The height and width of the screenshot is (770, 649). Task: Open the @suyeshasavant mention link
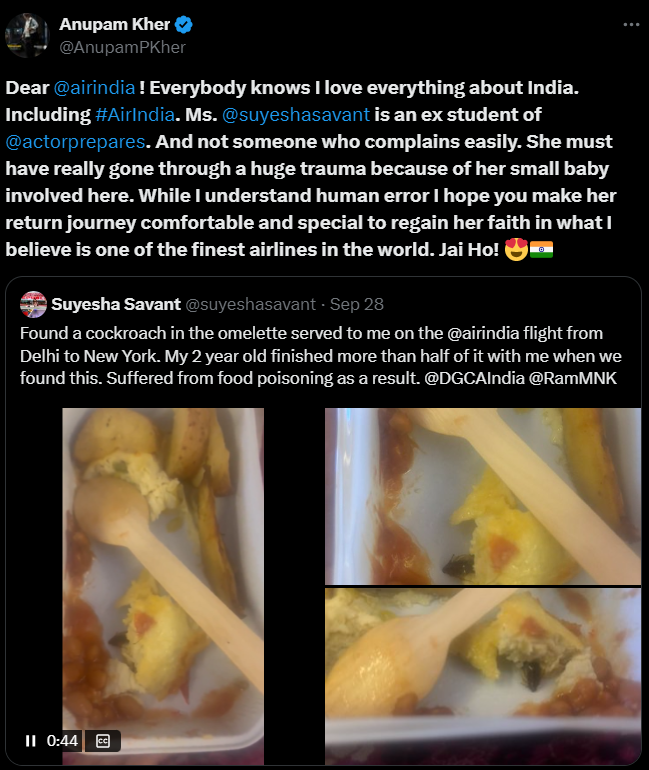click(296, 114)
